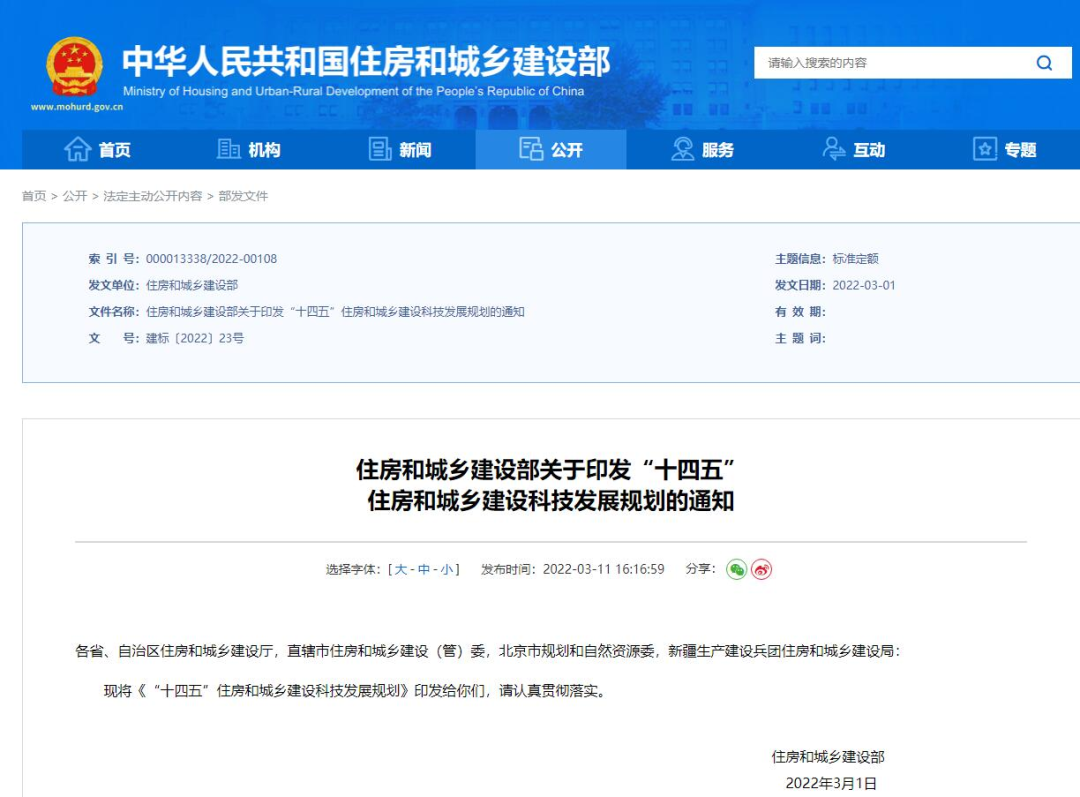Viewport: 1080px width, 797px height.
Task: Click the 机构 organization icon
Action: coord(229,149)
